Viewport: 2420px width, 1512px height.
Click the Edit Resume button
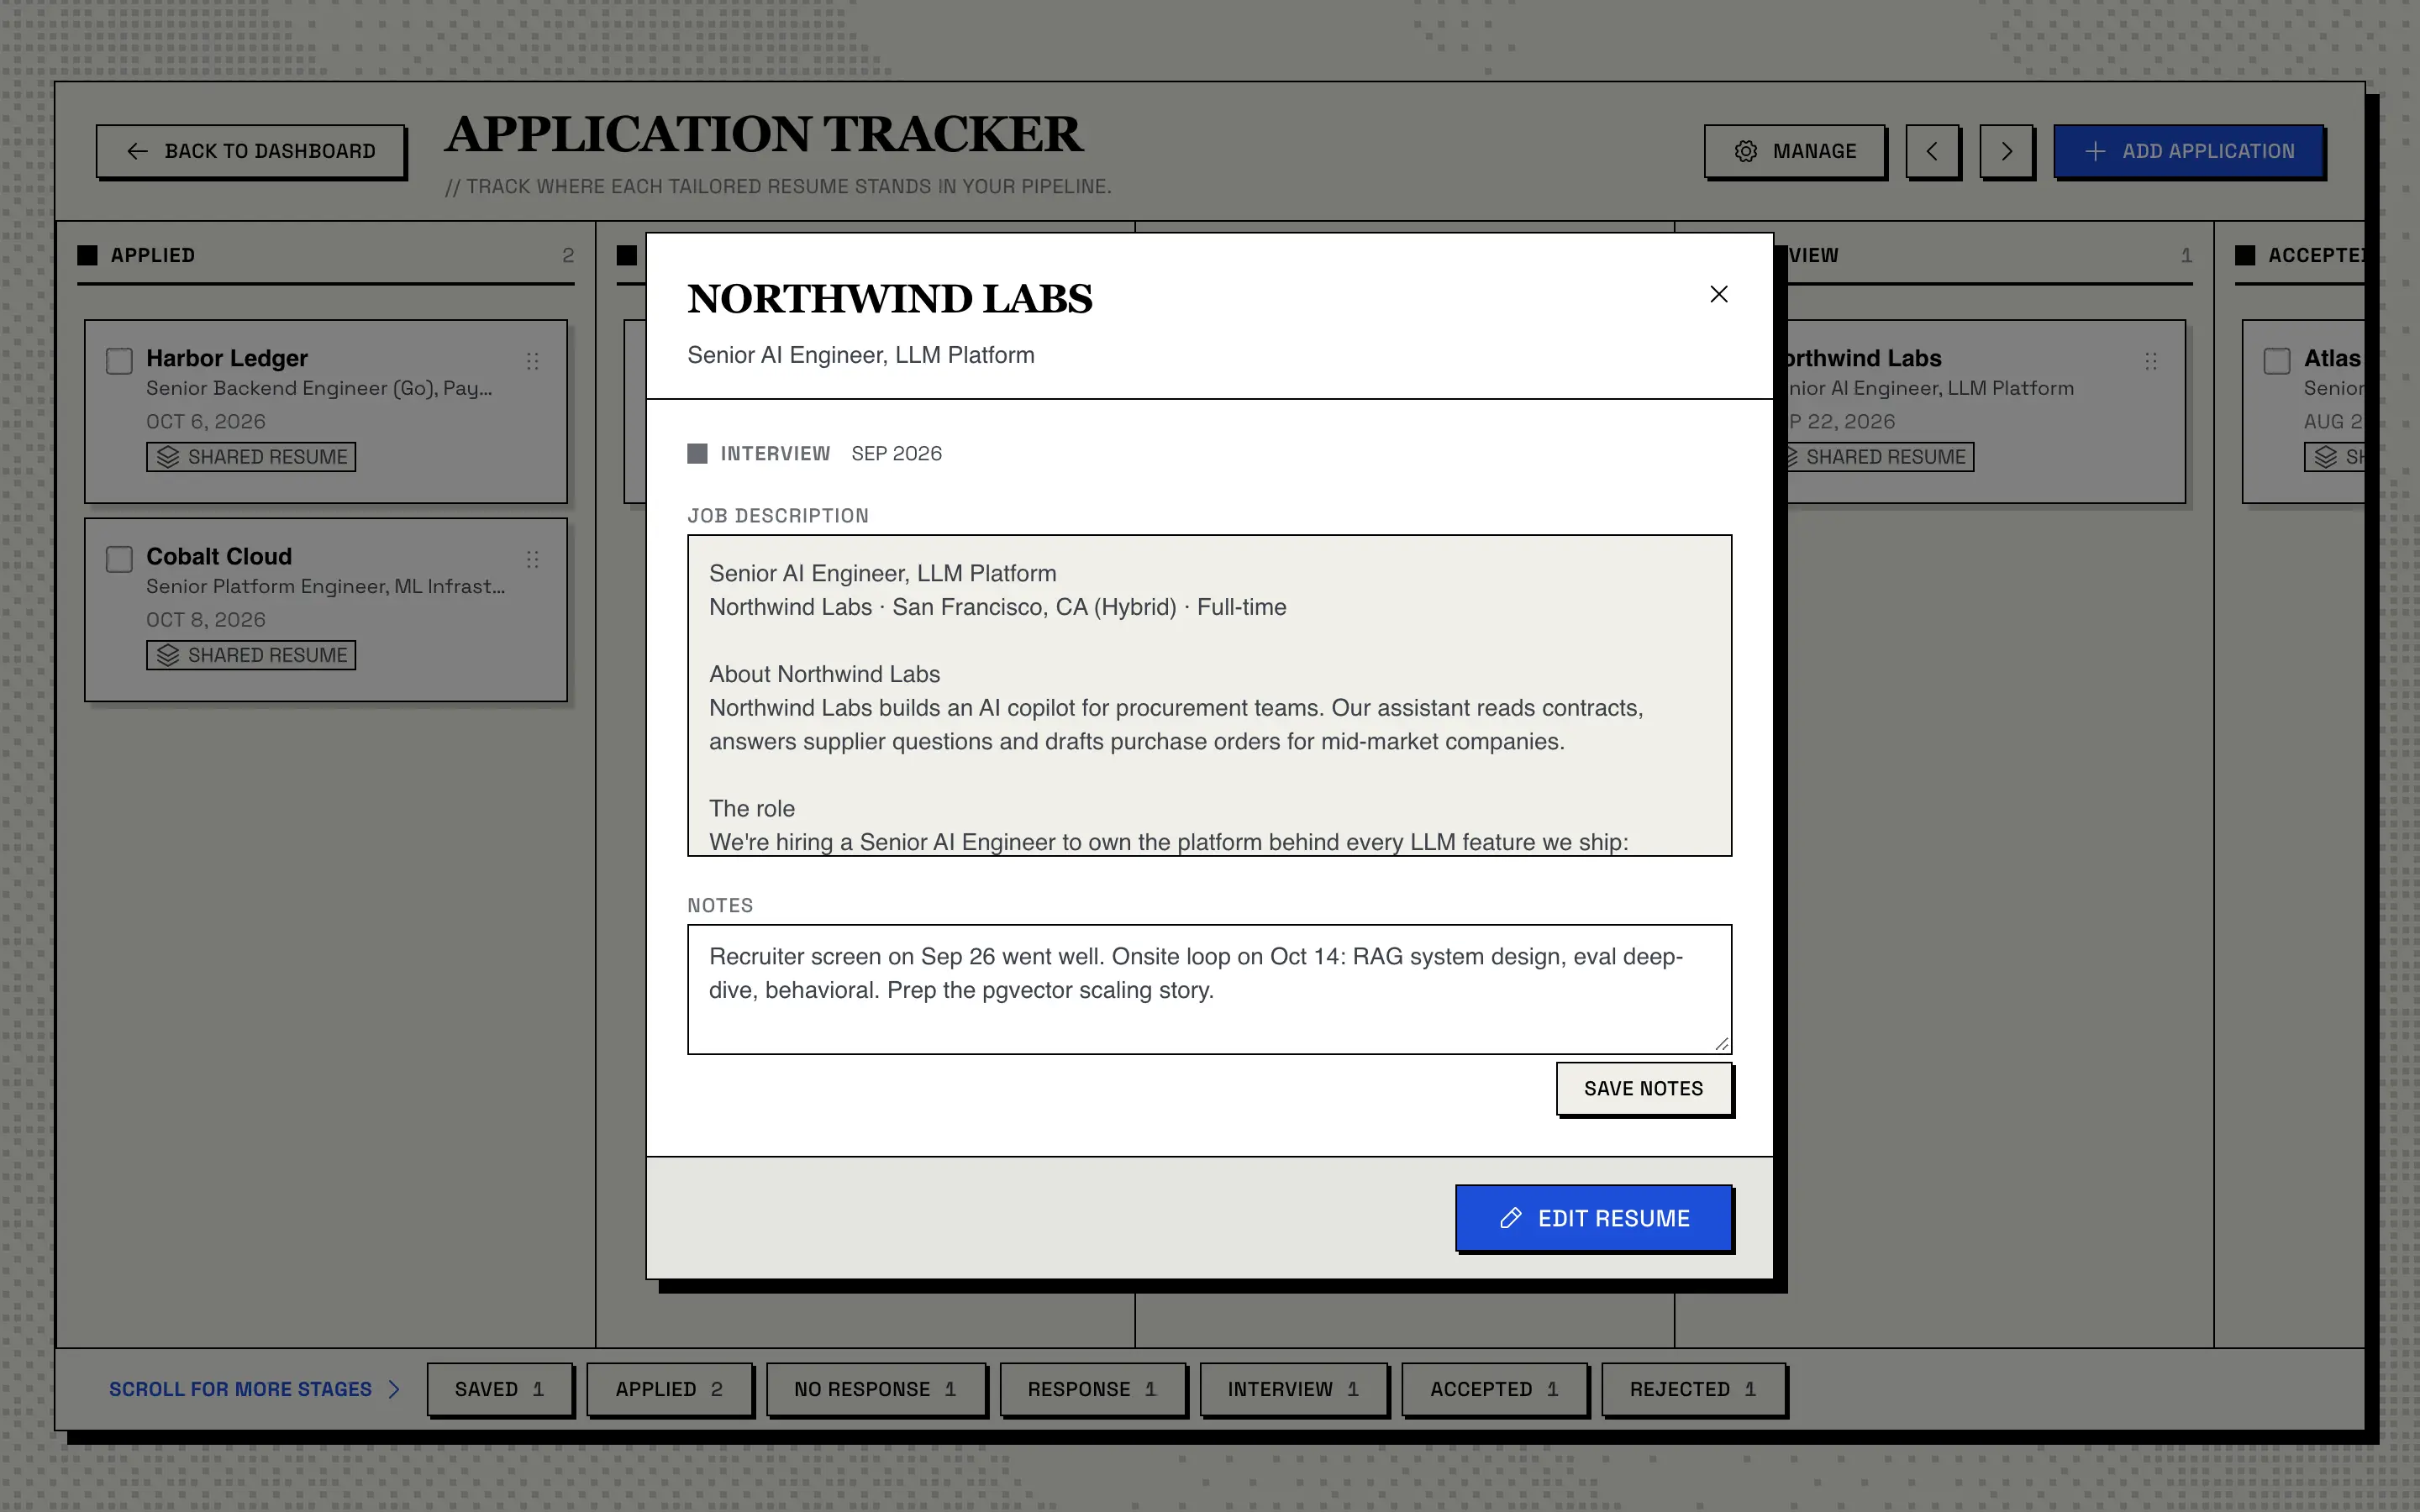pyautogui.click(x=1594, y=1218)
